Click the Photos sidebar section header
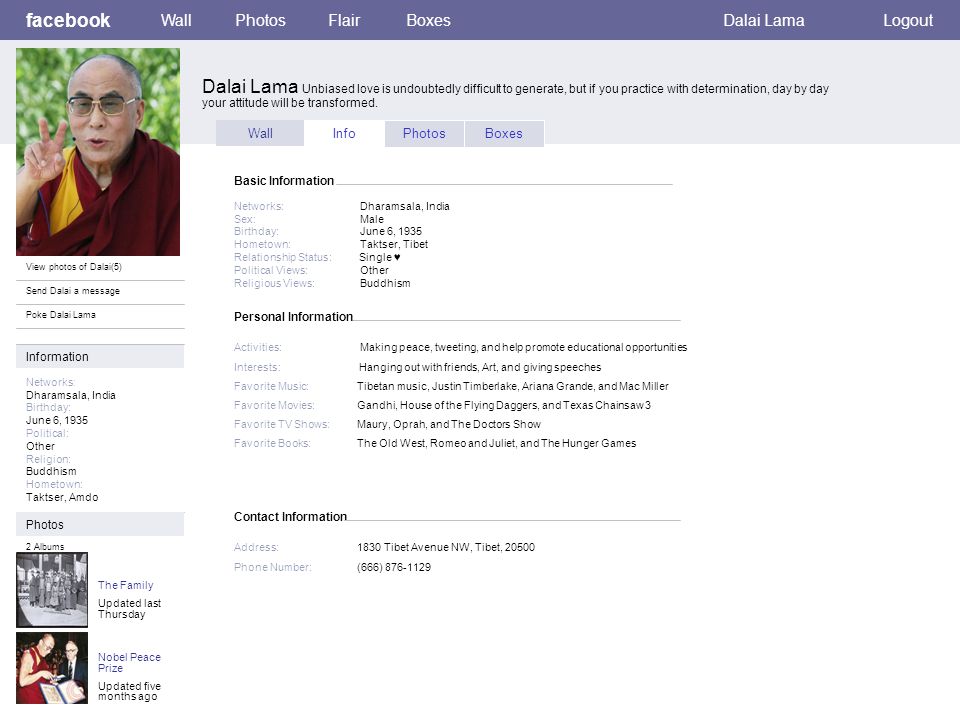 point(100,525)
